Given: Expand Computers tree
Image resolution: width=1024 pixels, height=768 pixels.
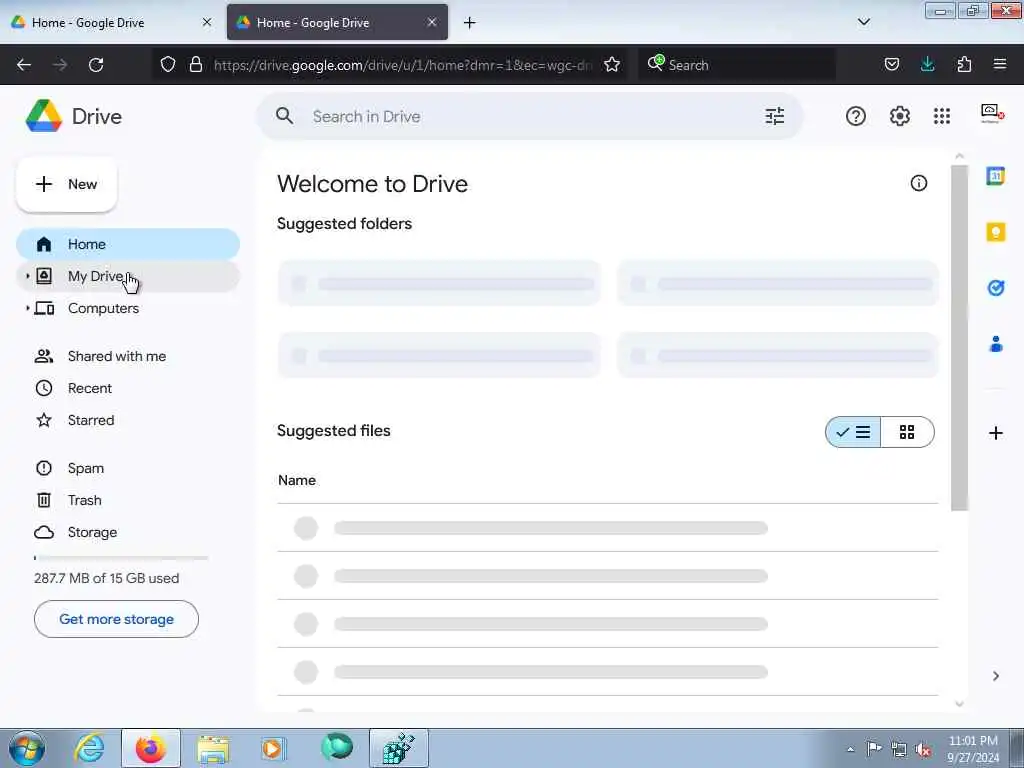Looking at the screenshot, I should (x=27, y=308).
